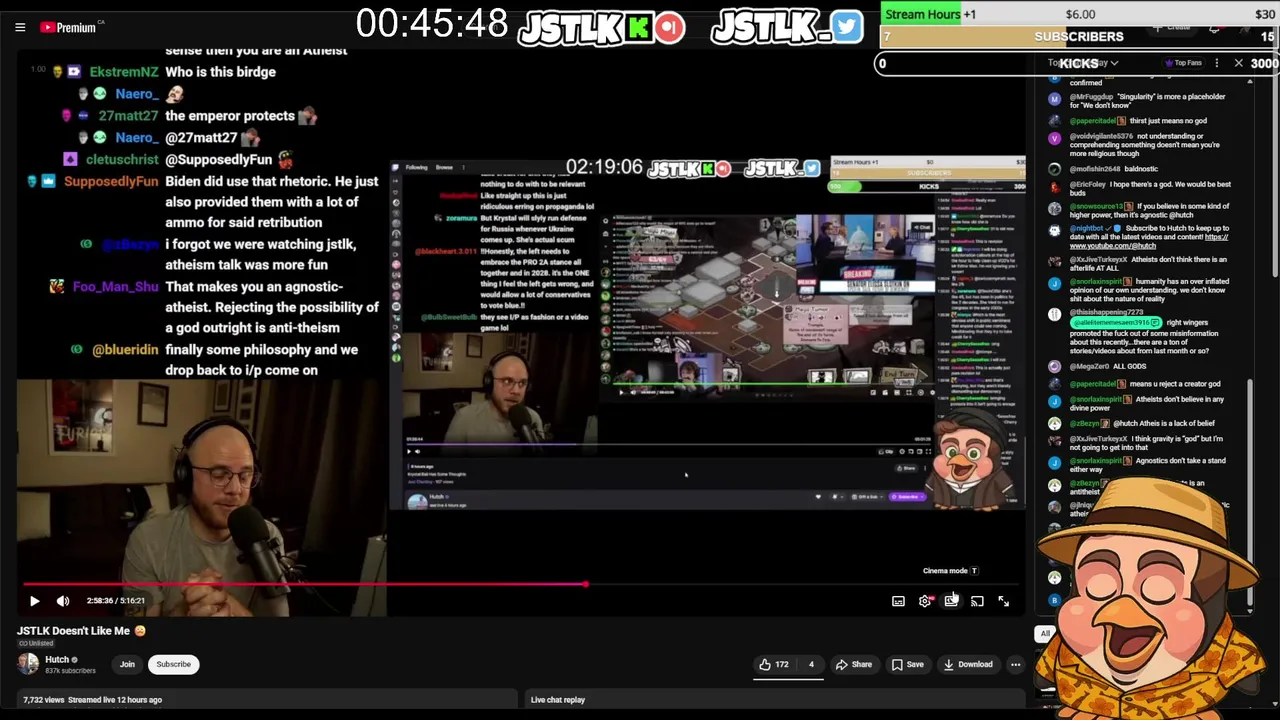The image size is (1280, 720).
Task: Click the nightbot avatar in chat
Action: tap(1054, 230)
